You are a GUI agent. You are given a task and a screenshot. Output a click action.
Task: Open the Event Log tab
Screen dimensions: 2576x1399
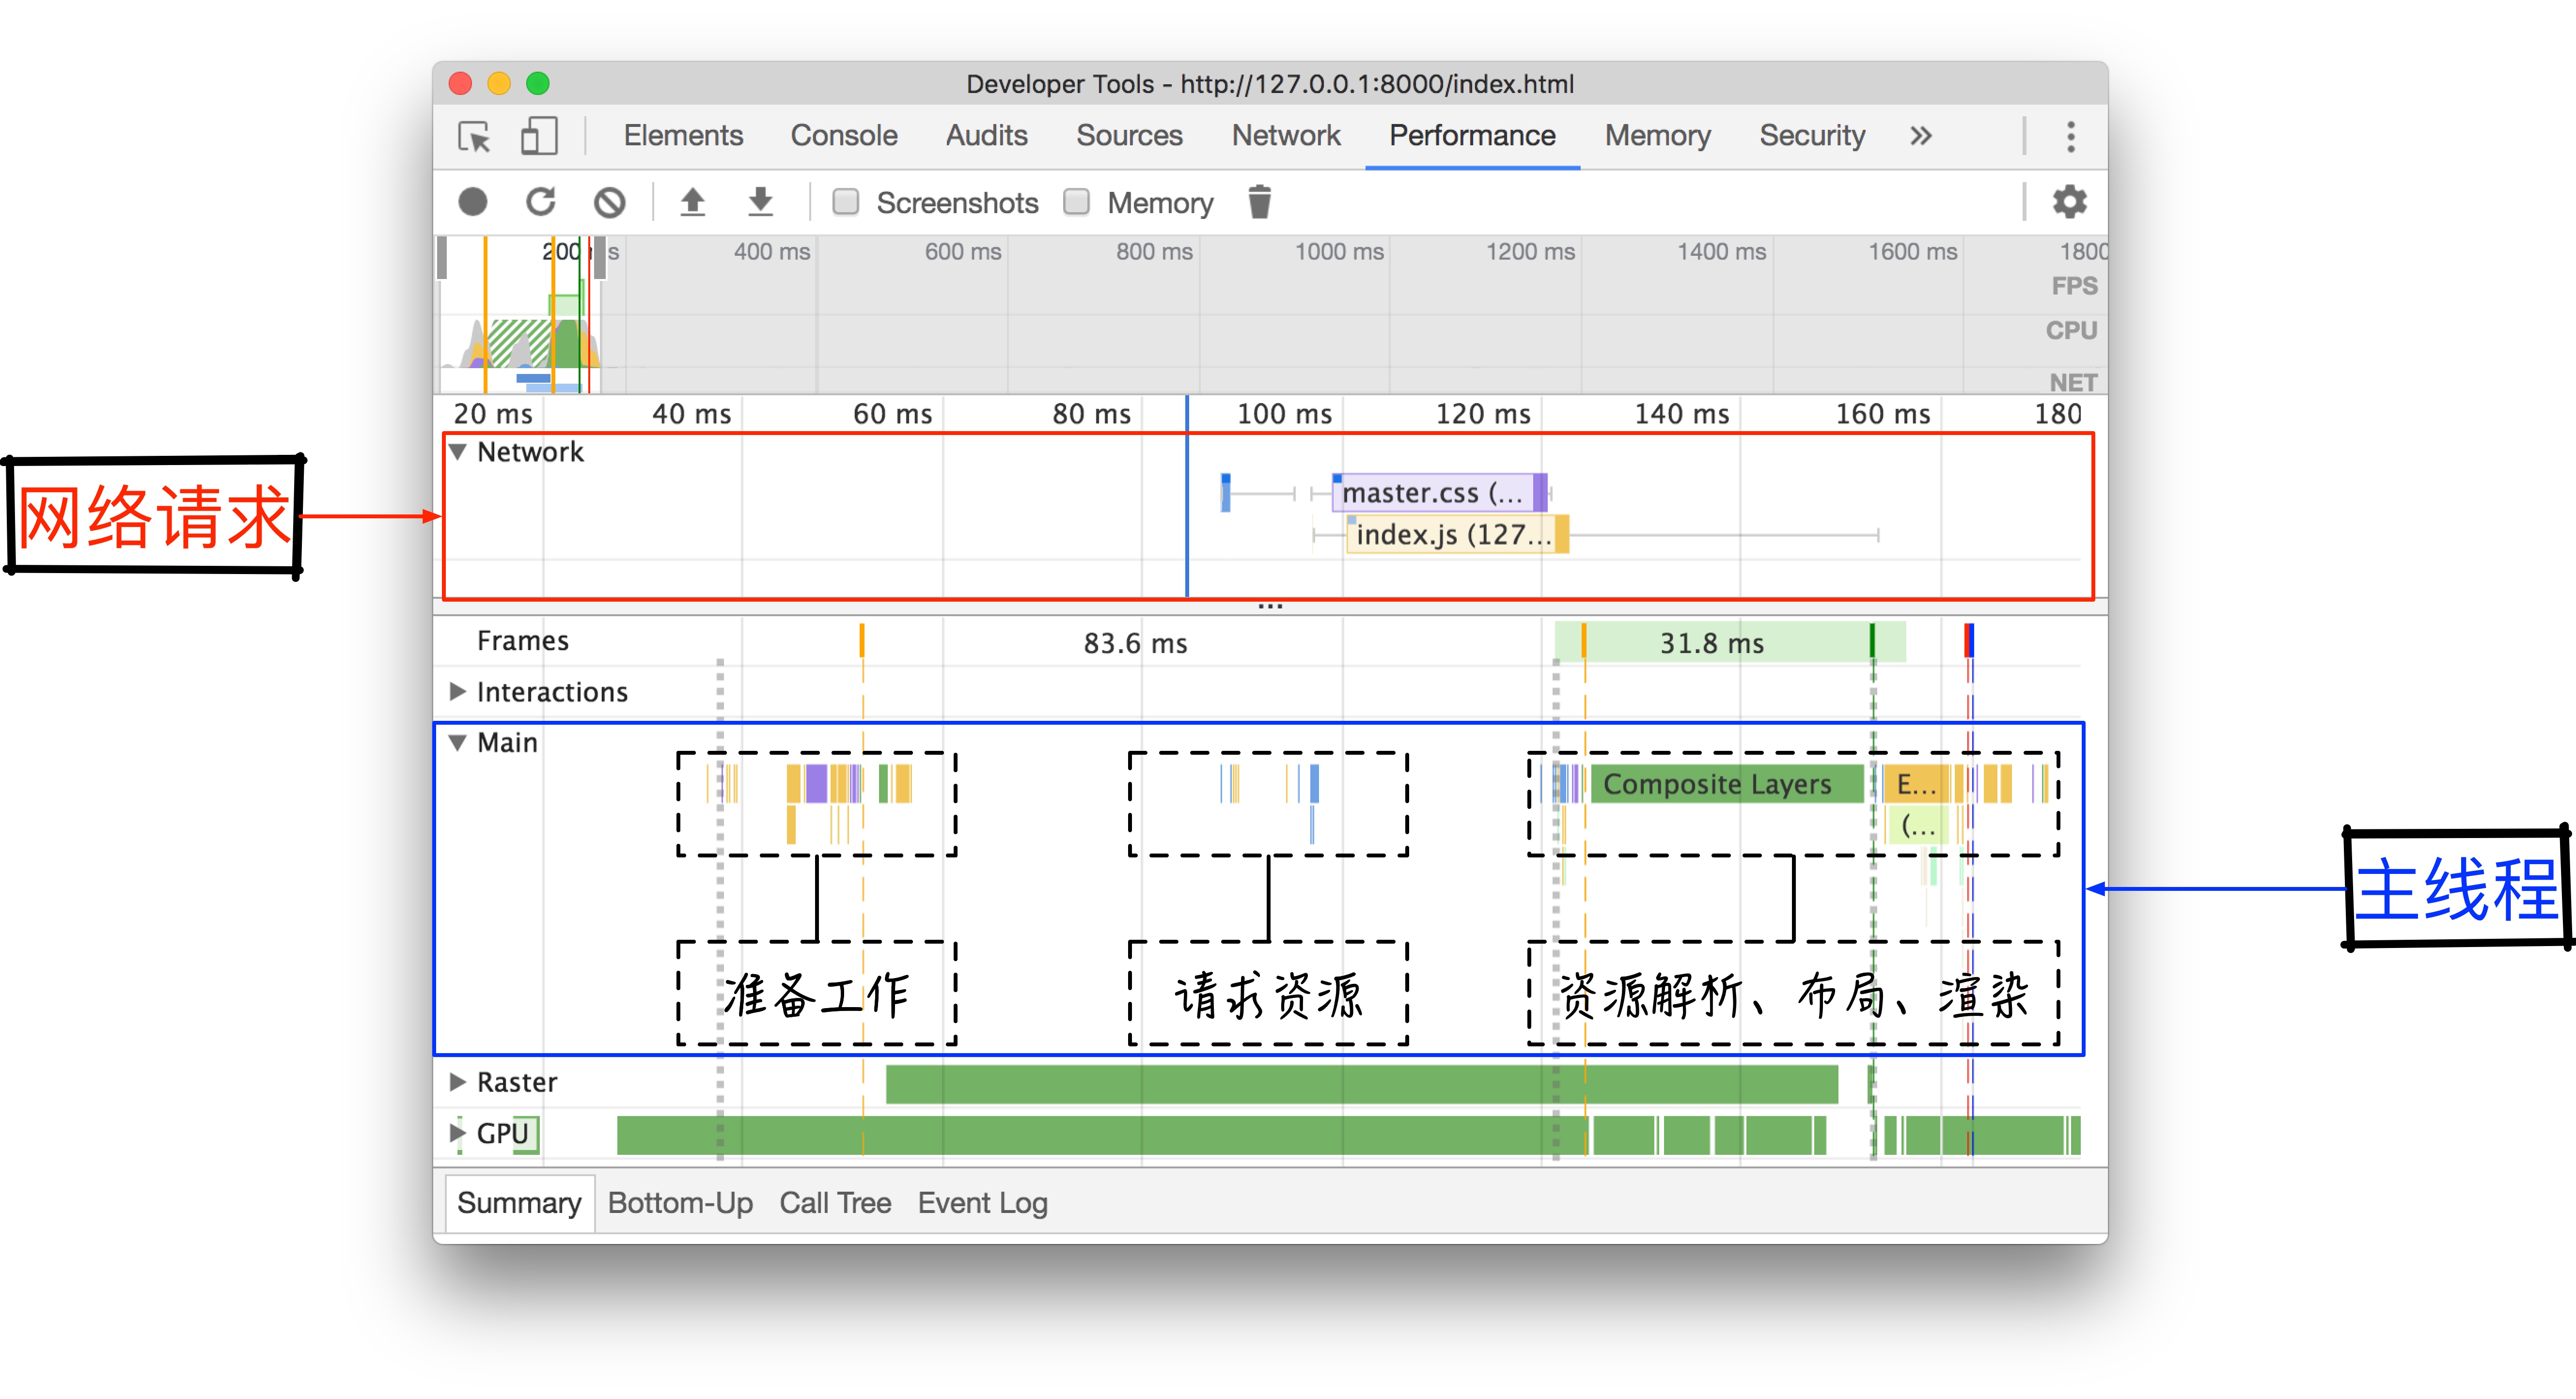(x=982, y=1203)
